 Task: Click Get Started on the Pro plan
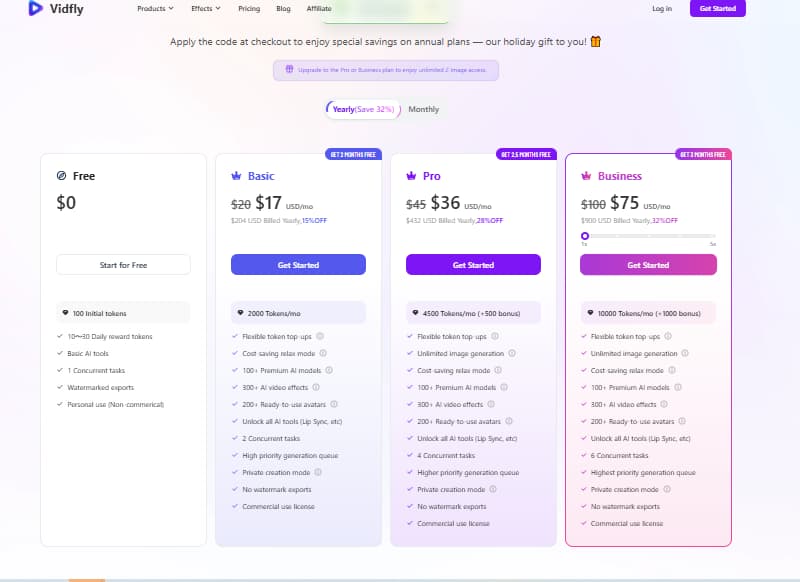472,264
